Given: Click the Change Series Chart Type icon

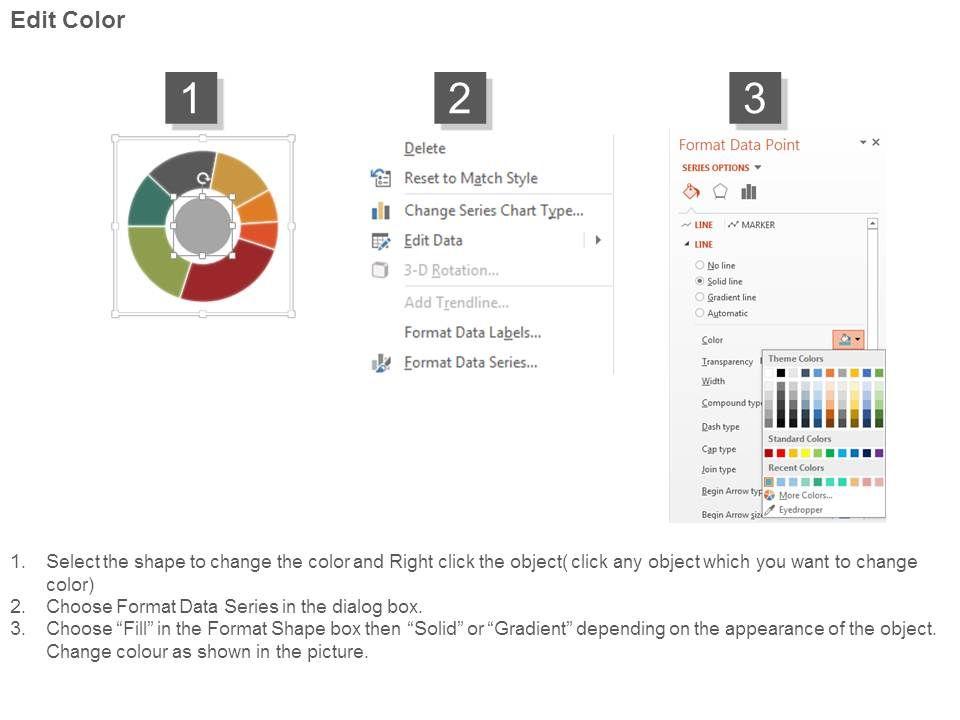Looking at the screenshot, I should [381, 211].
